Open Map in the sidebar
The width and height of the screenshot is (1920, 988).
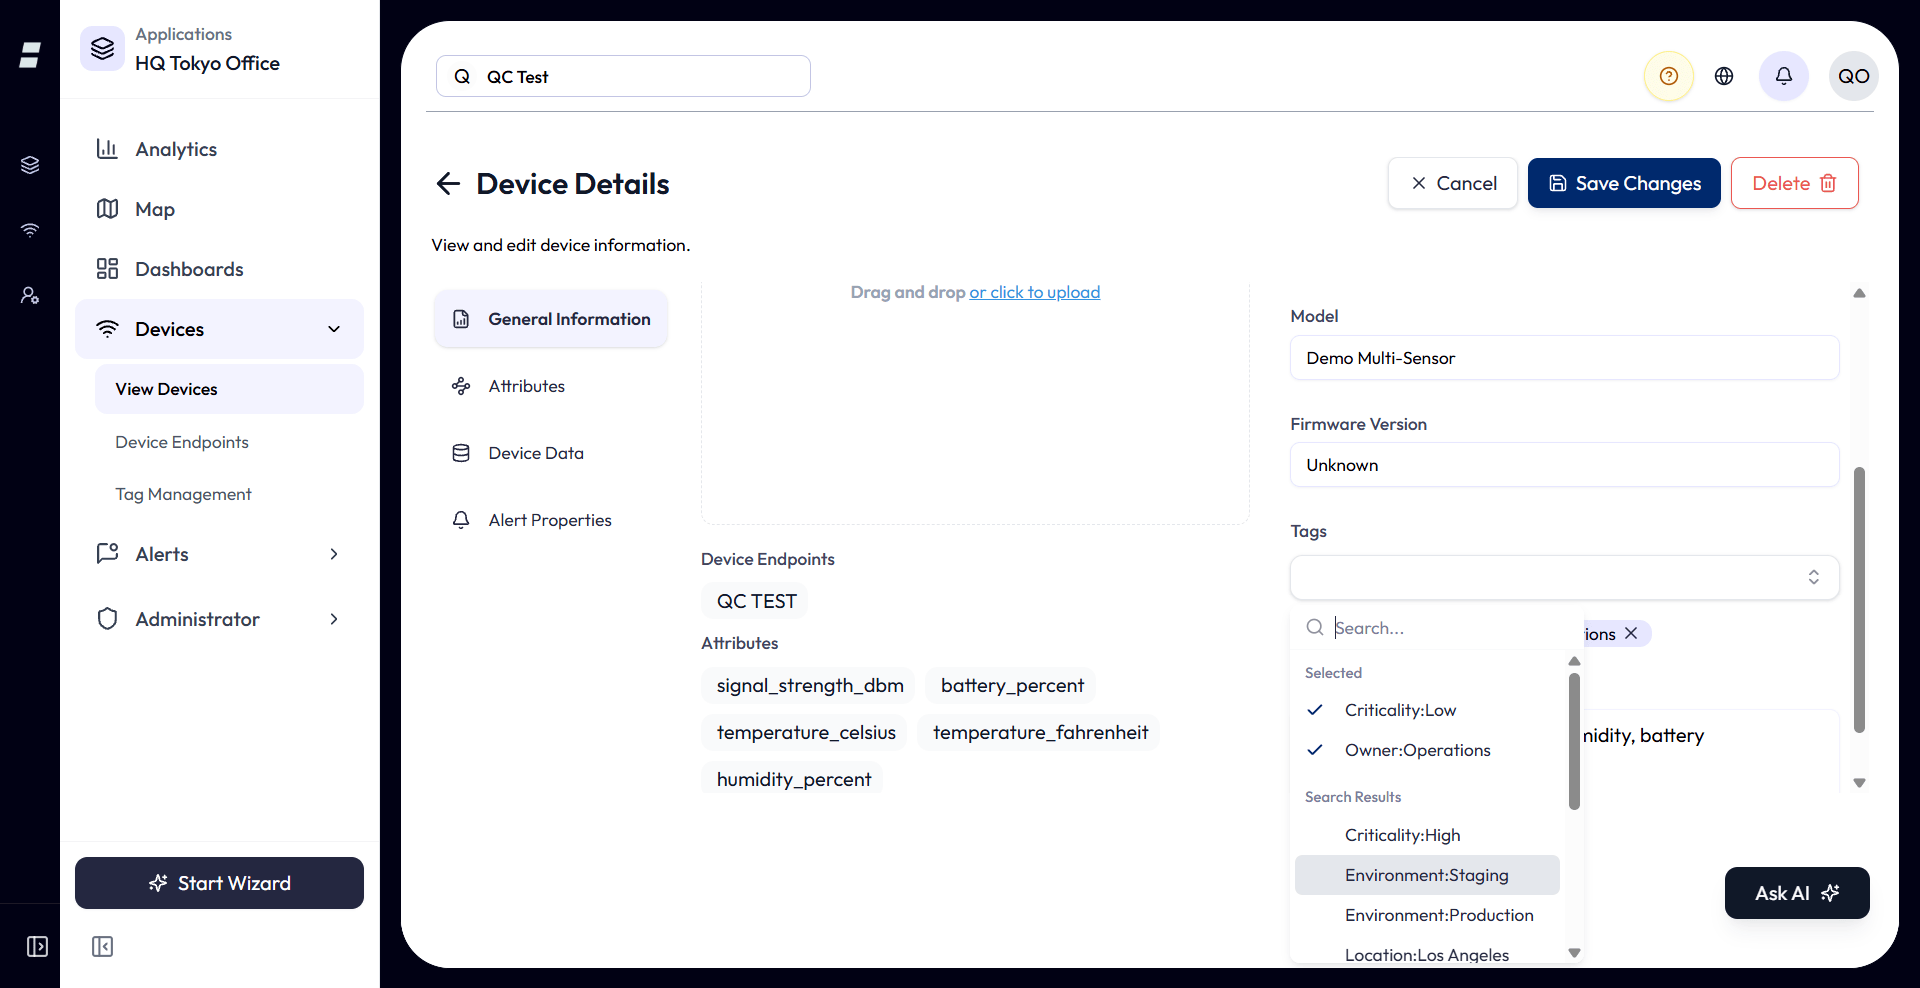click(219, 209)
